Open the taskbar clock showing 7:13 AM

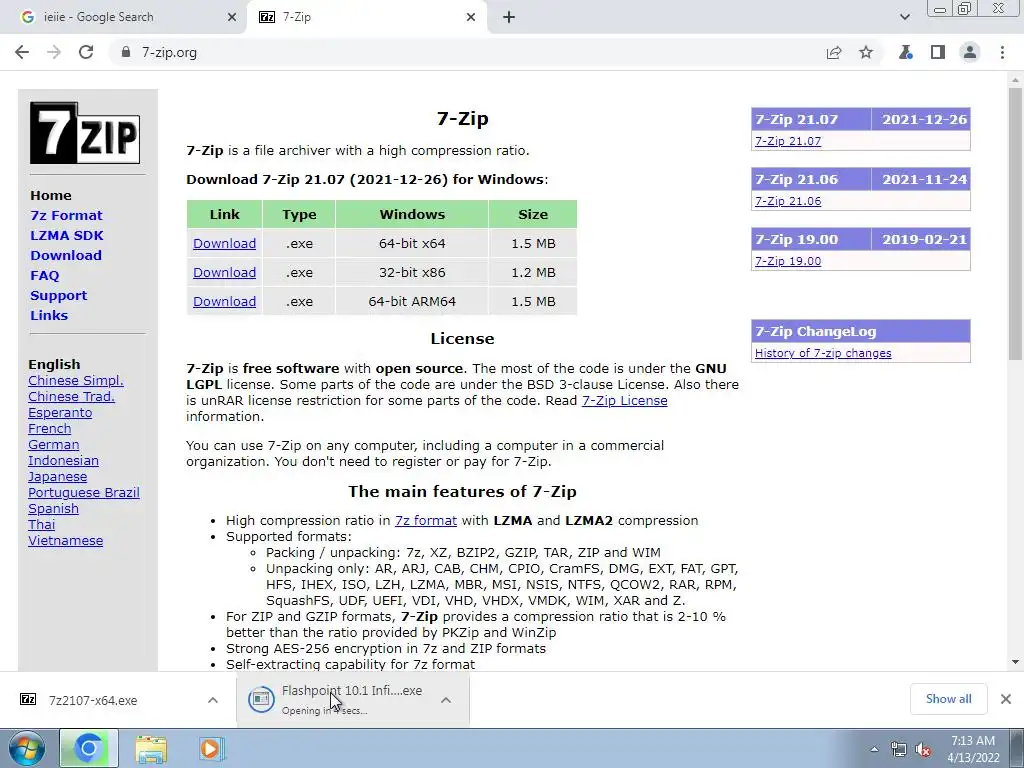click(x=973, y=749)
